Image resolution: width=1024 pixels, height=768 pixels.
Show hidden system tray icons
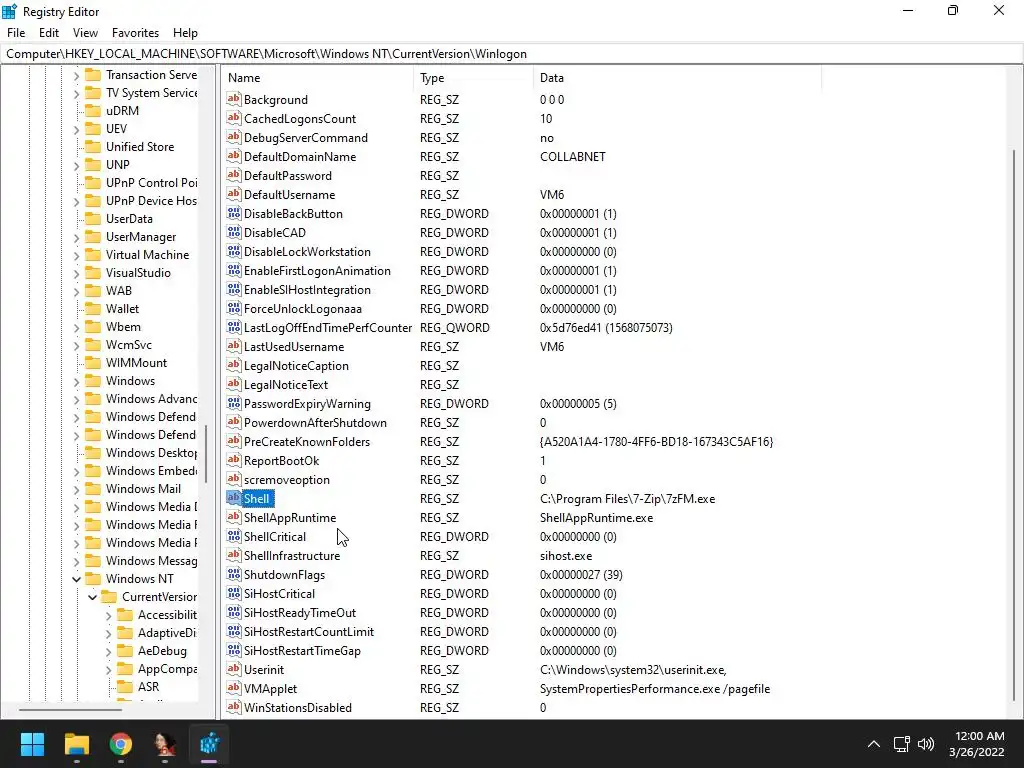873,744
